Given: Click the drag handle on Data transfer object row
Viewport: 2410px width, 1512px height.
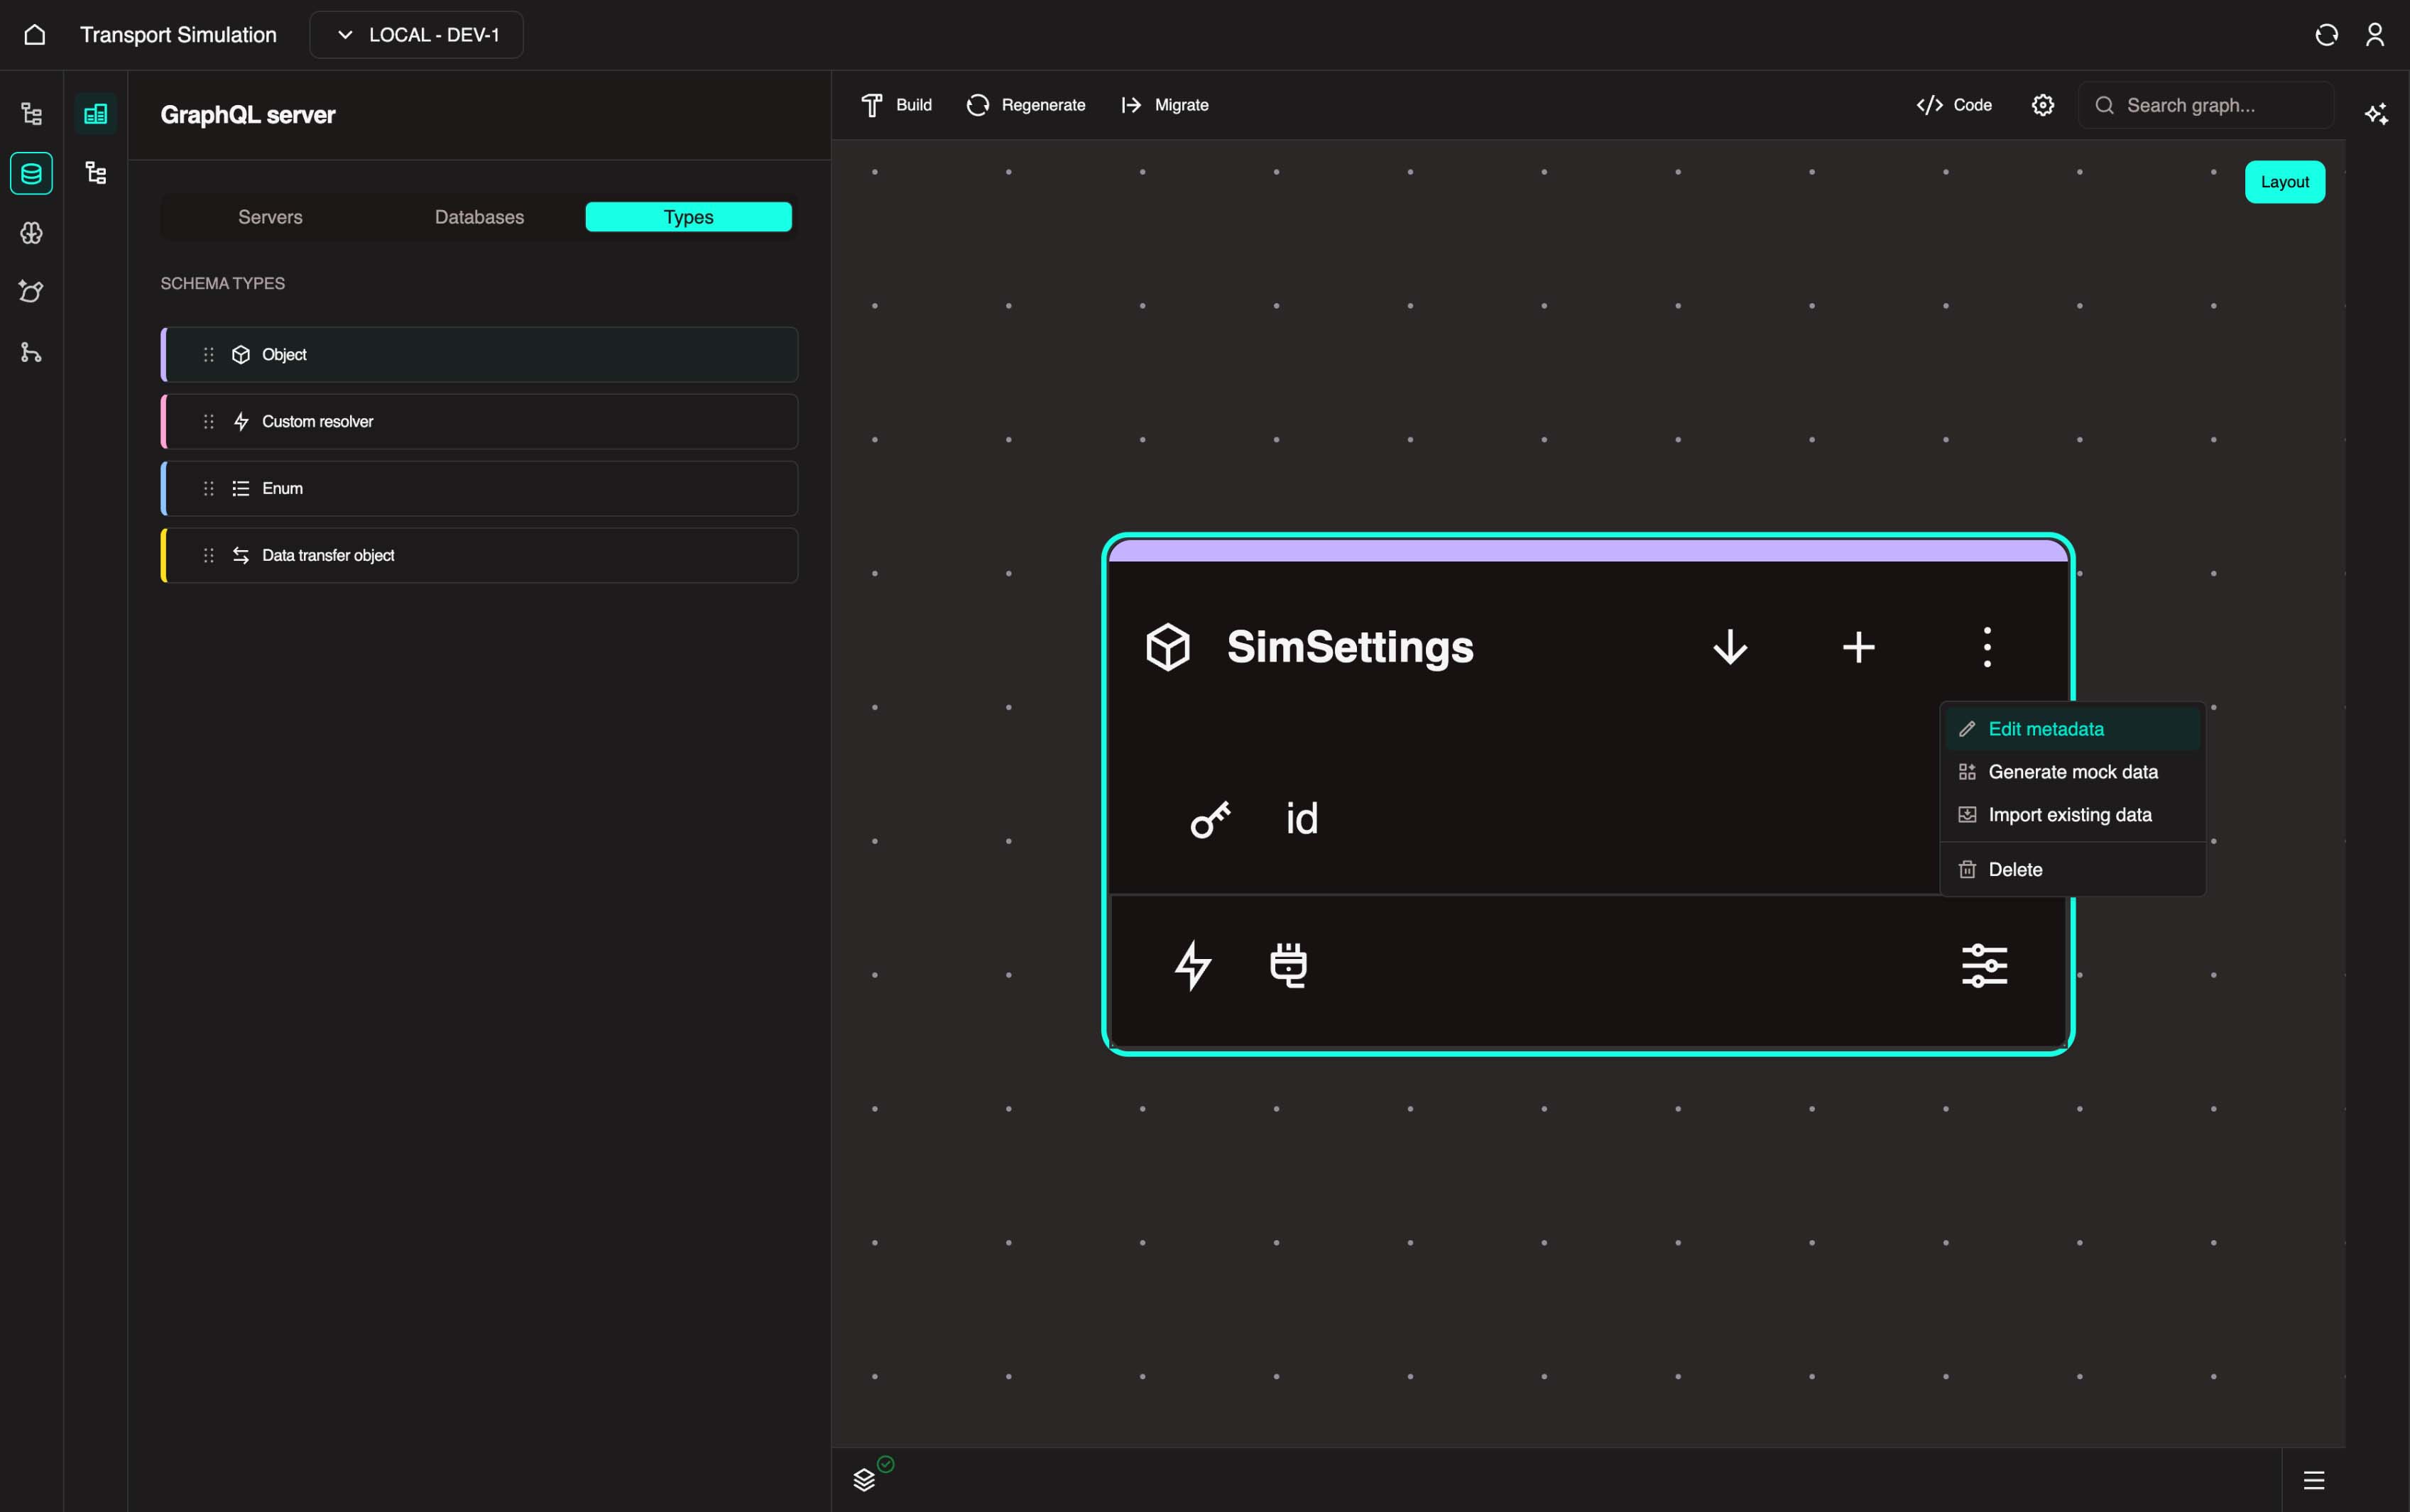Looking at the screenshot, I should [x=209, y=556].
